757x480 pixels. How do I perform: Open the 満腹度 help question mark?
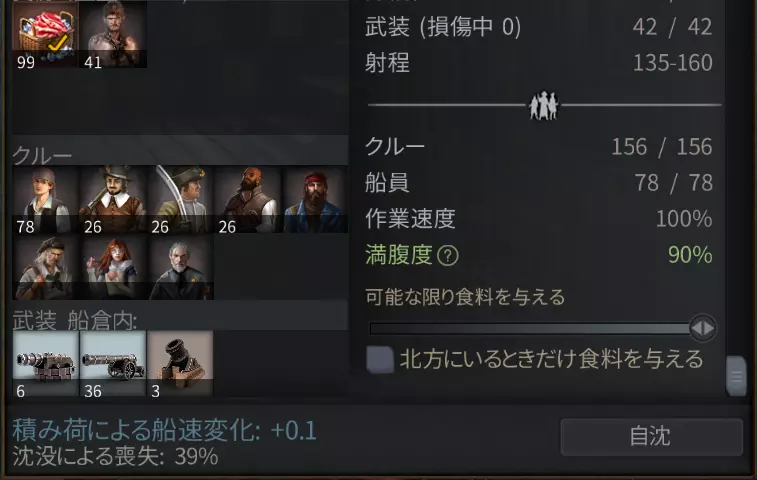pos(448,256)
